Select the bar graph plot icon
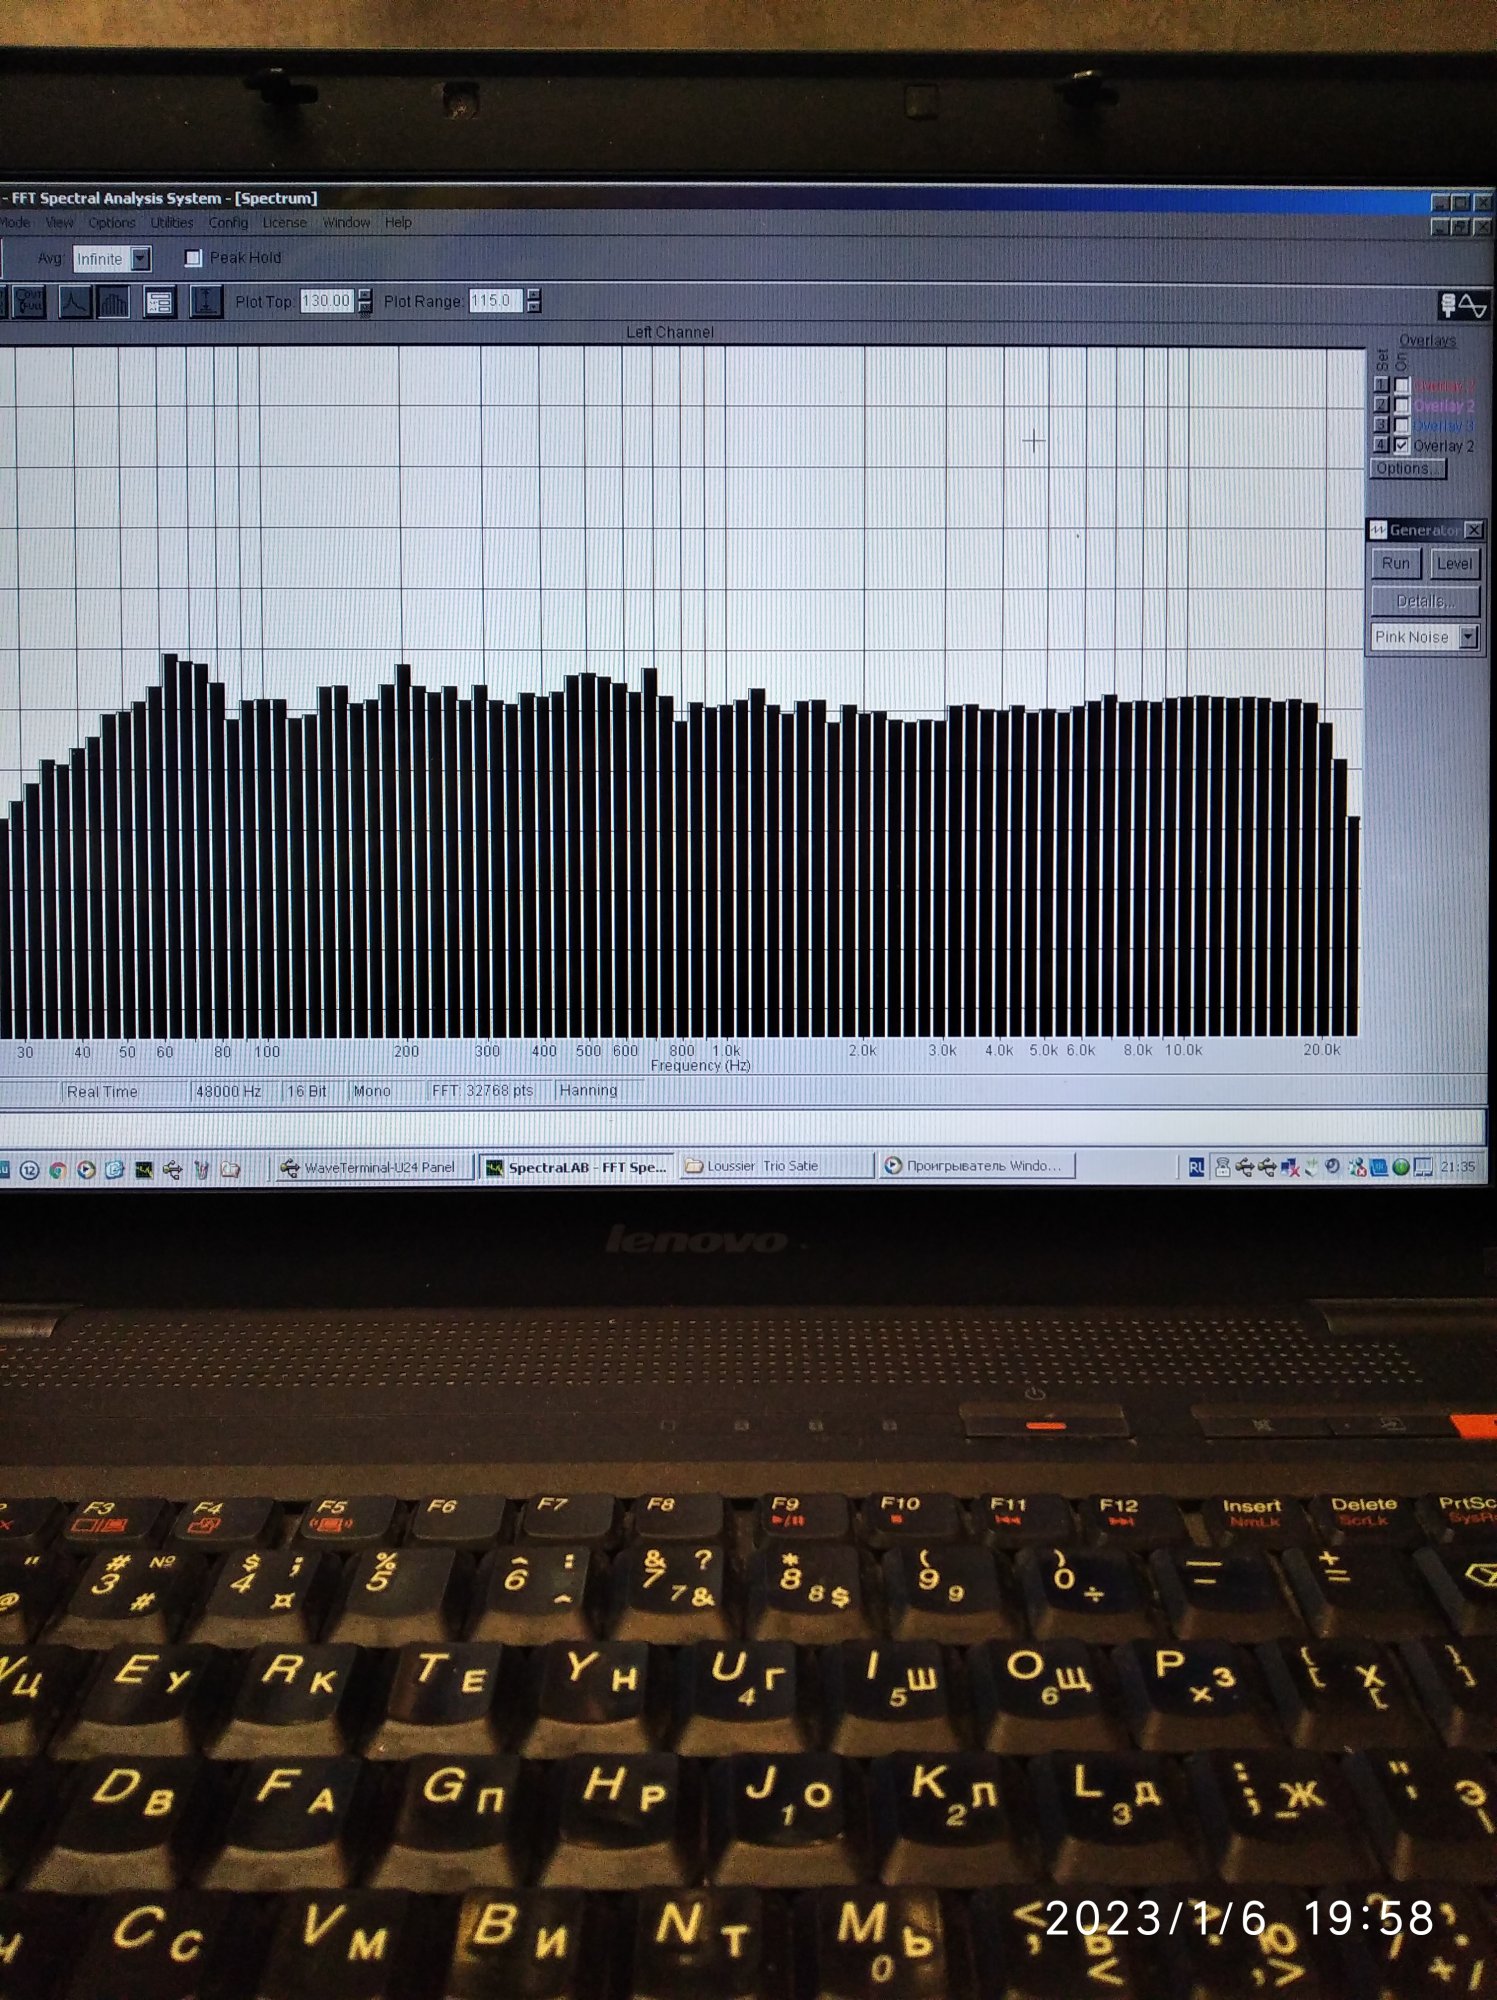This screenshot has width=1497, height=2000. point(113,301)
